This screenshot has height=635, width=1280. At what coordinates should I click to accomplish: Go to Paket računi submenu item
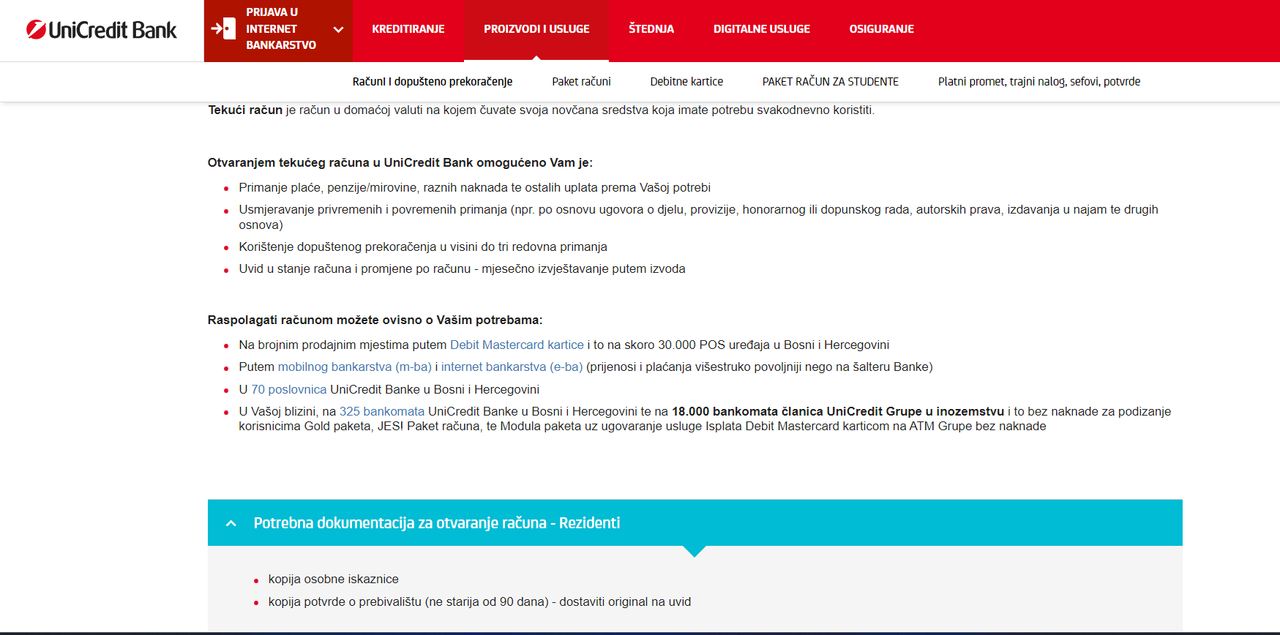pos(581,82)
